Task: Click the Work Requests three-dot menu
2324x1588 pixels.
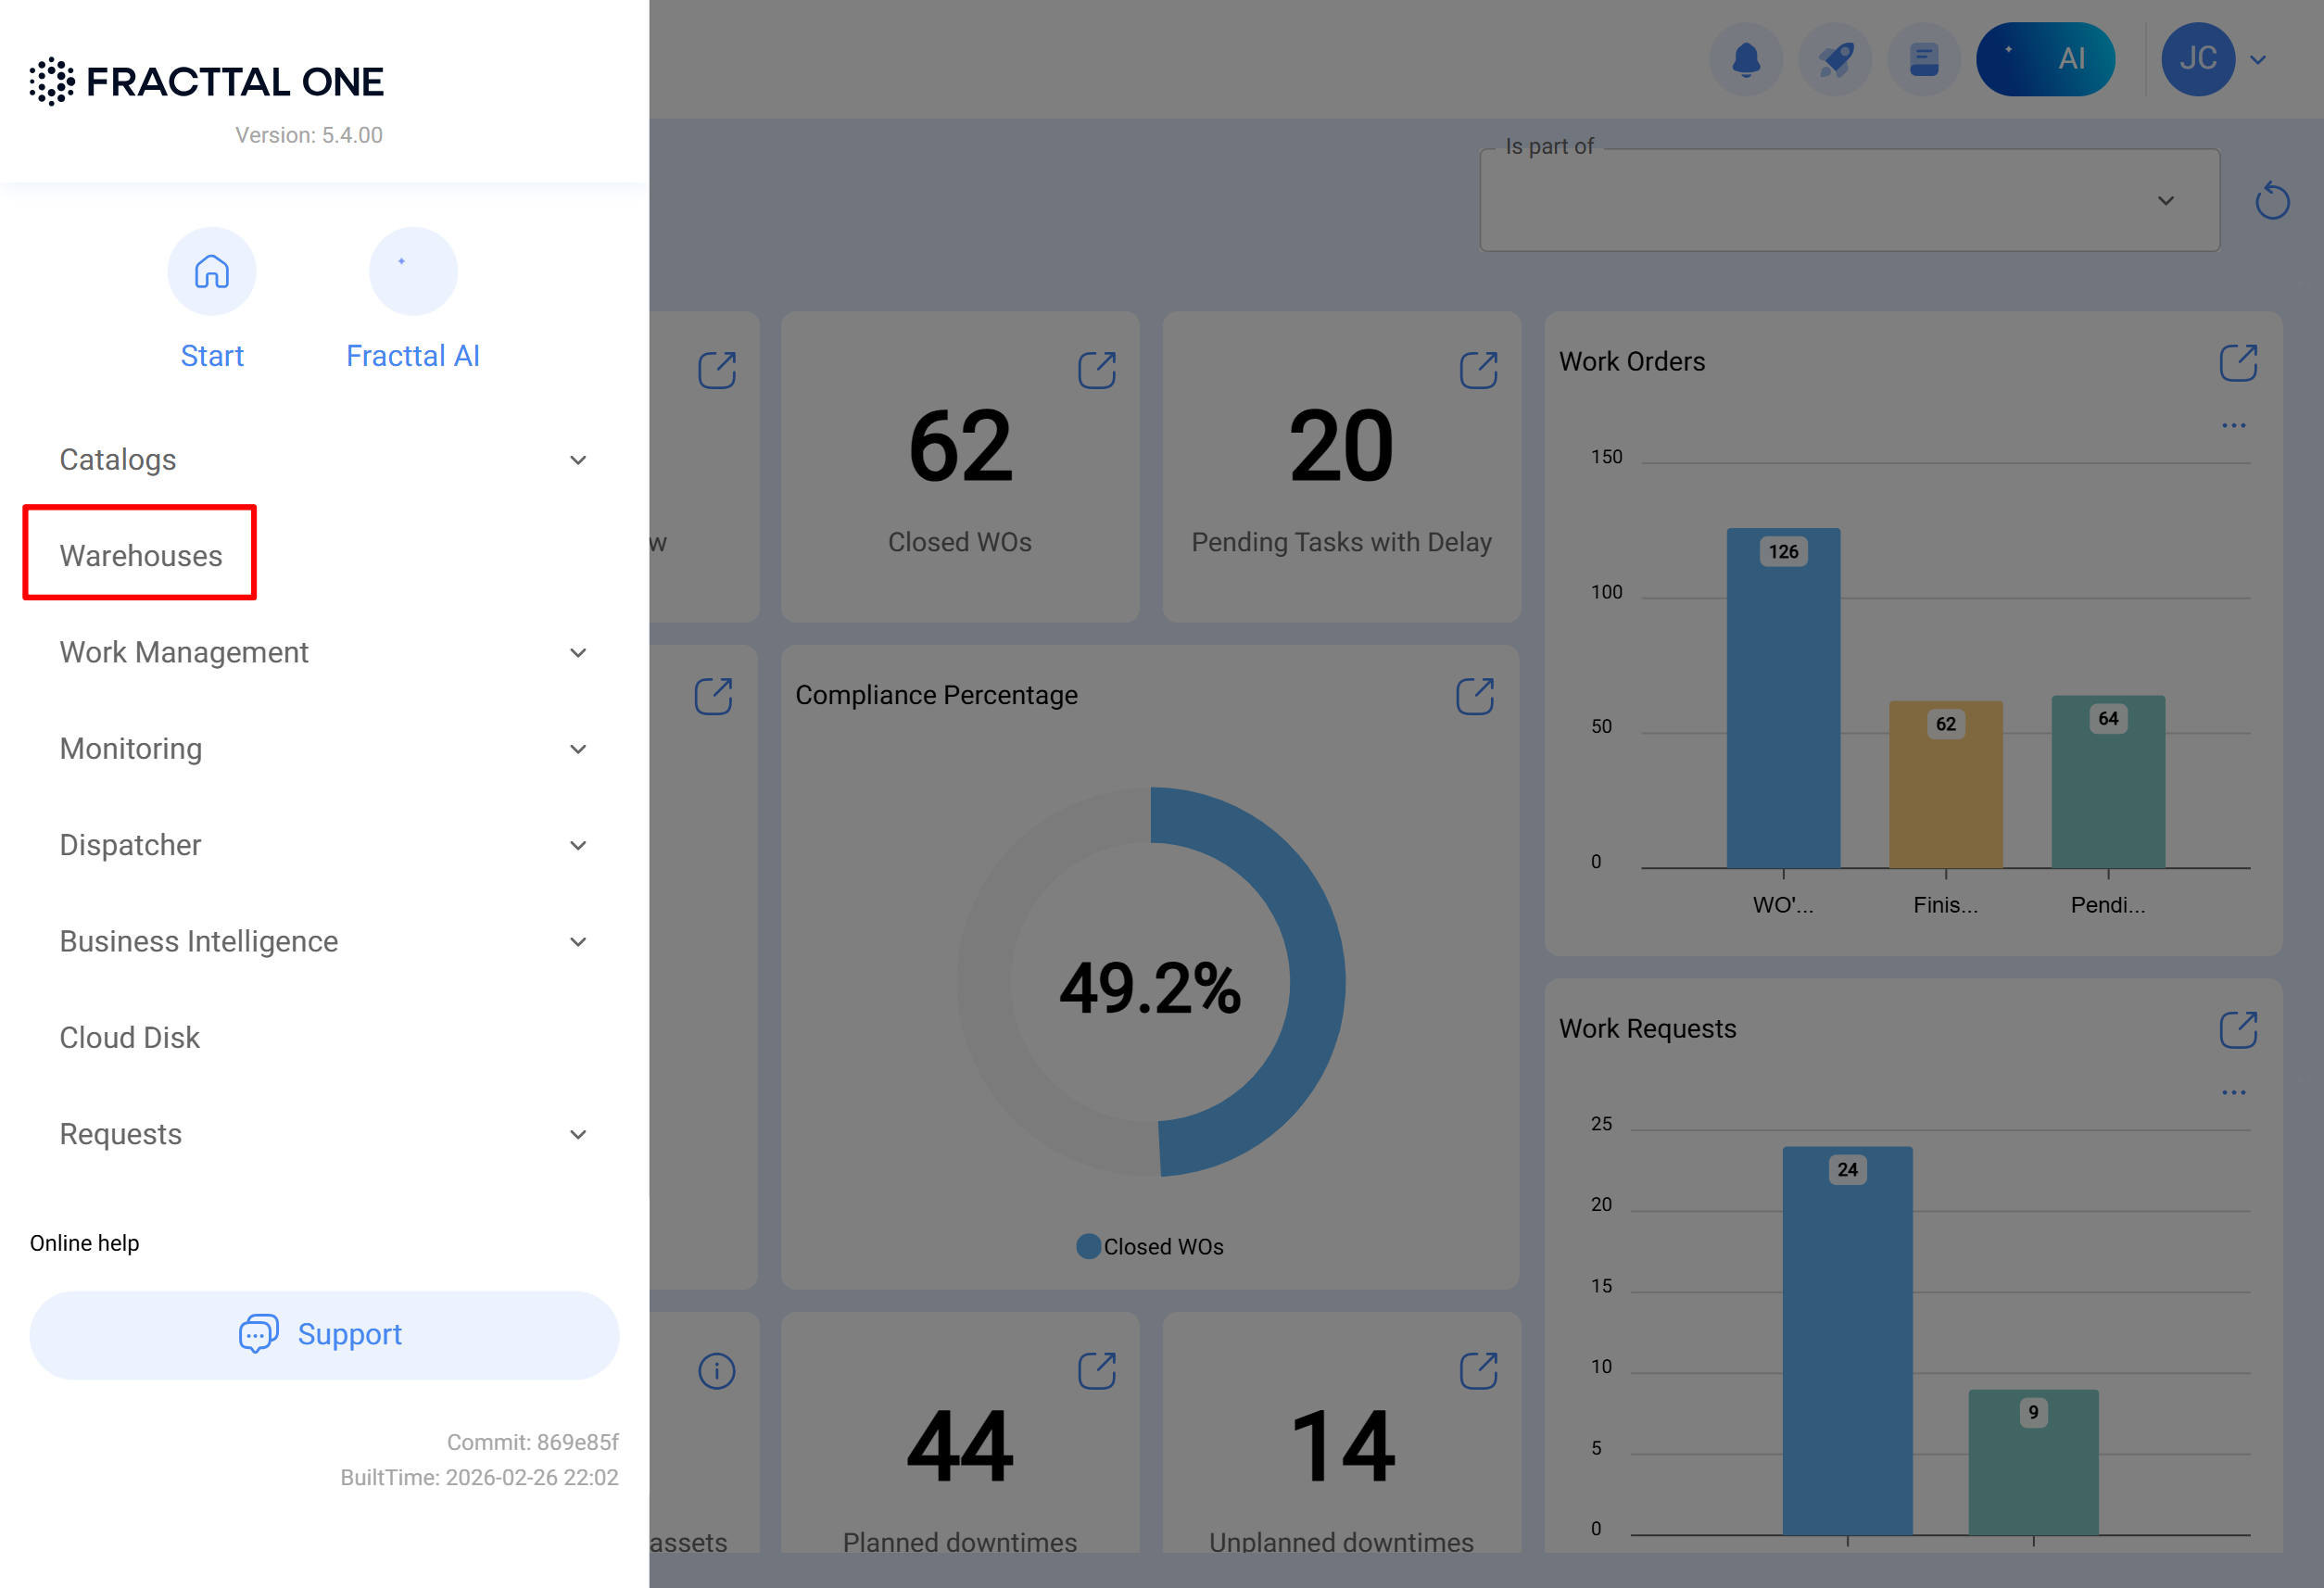Action: (x=2233, y=1093)
